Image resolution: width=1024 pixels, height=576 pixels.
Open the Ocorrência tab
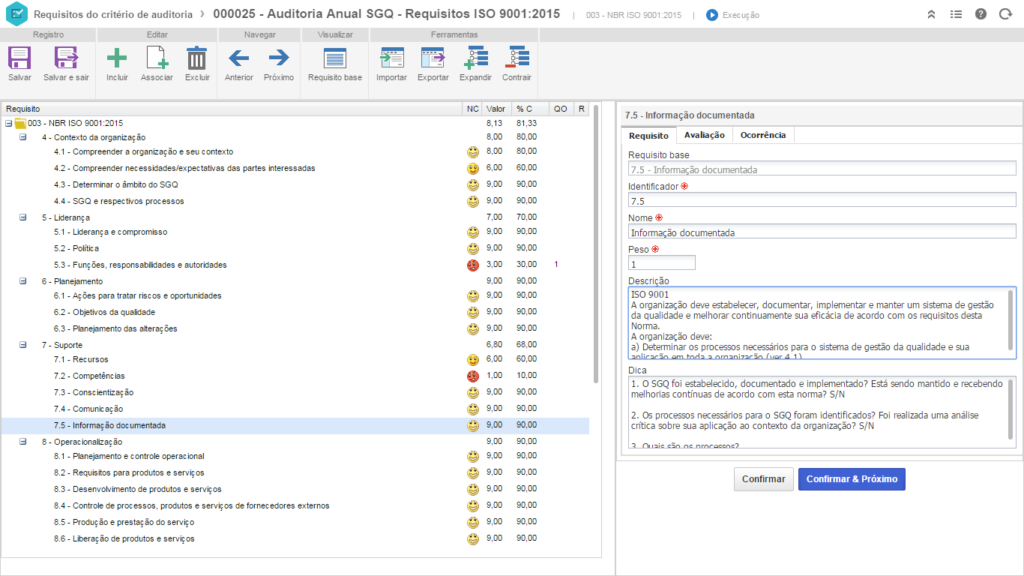click(x=762, y=135)
